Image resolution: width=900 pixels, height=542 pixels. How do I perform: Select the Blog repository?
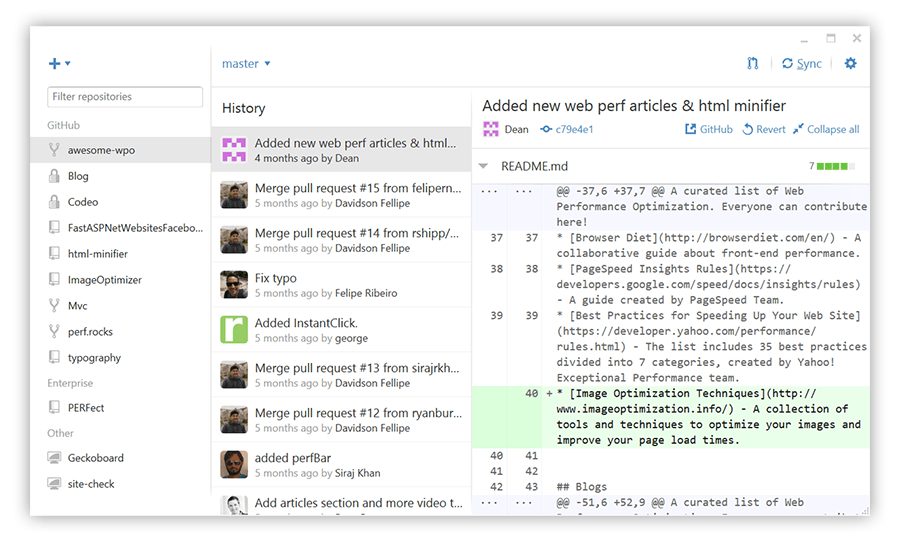(121, 176)
